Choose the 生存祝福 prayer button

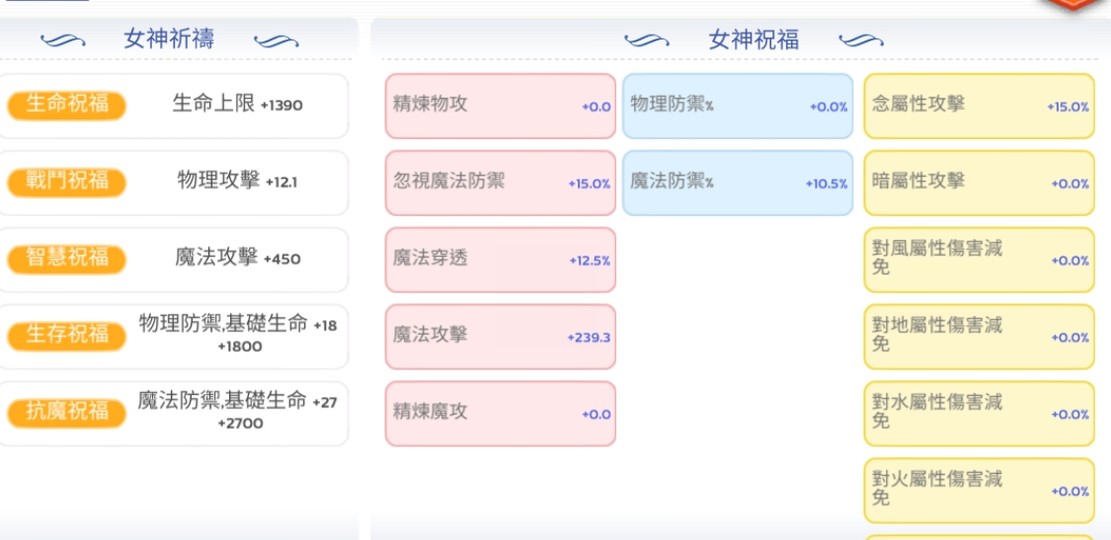[x=67, y=336]
